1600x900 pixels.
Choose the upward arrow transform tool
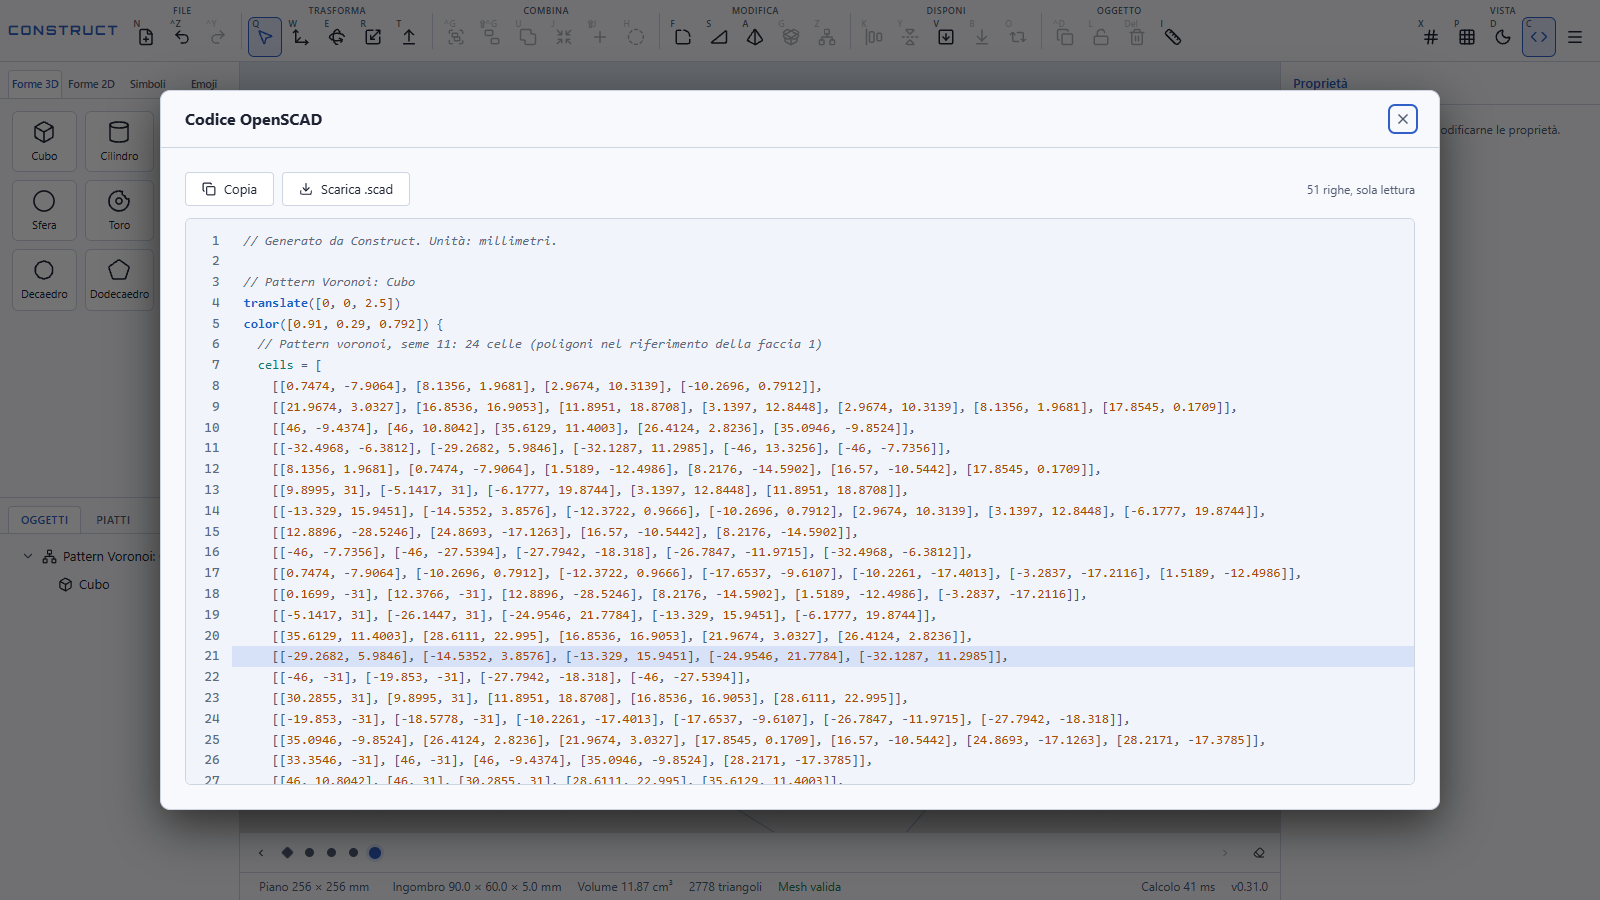point(409,37)
